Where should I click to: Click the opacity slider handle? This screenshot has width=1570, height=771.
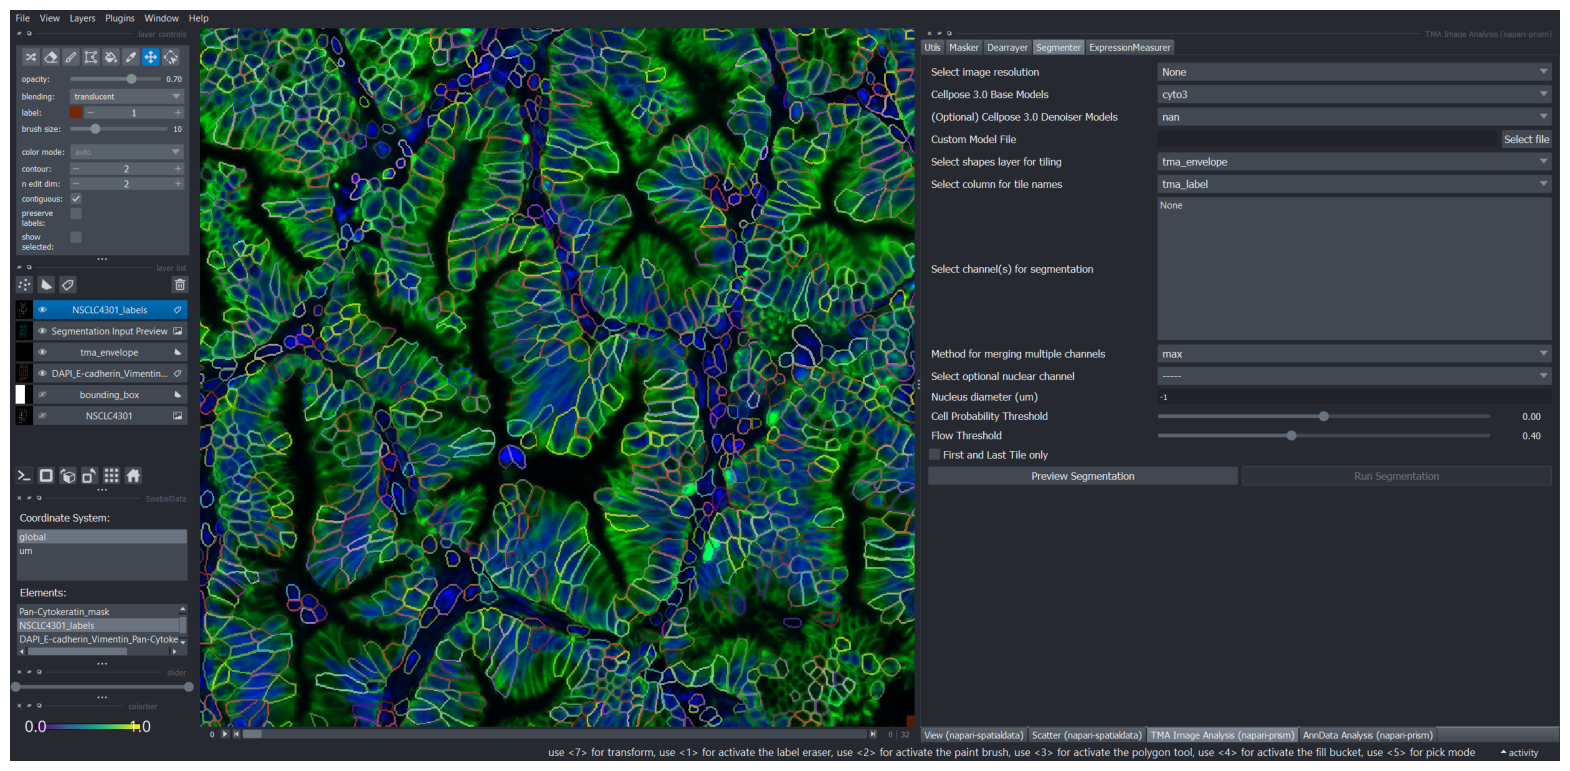131,78
